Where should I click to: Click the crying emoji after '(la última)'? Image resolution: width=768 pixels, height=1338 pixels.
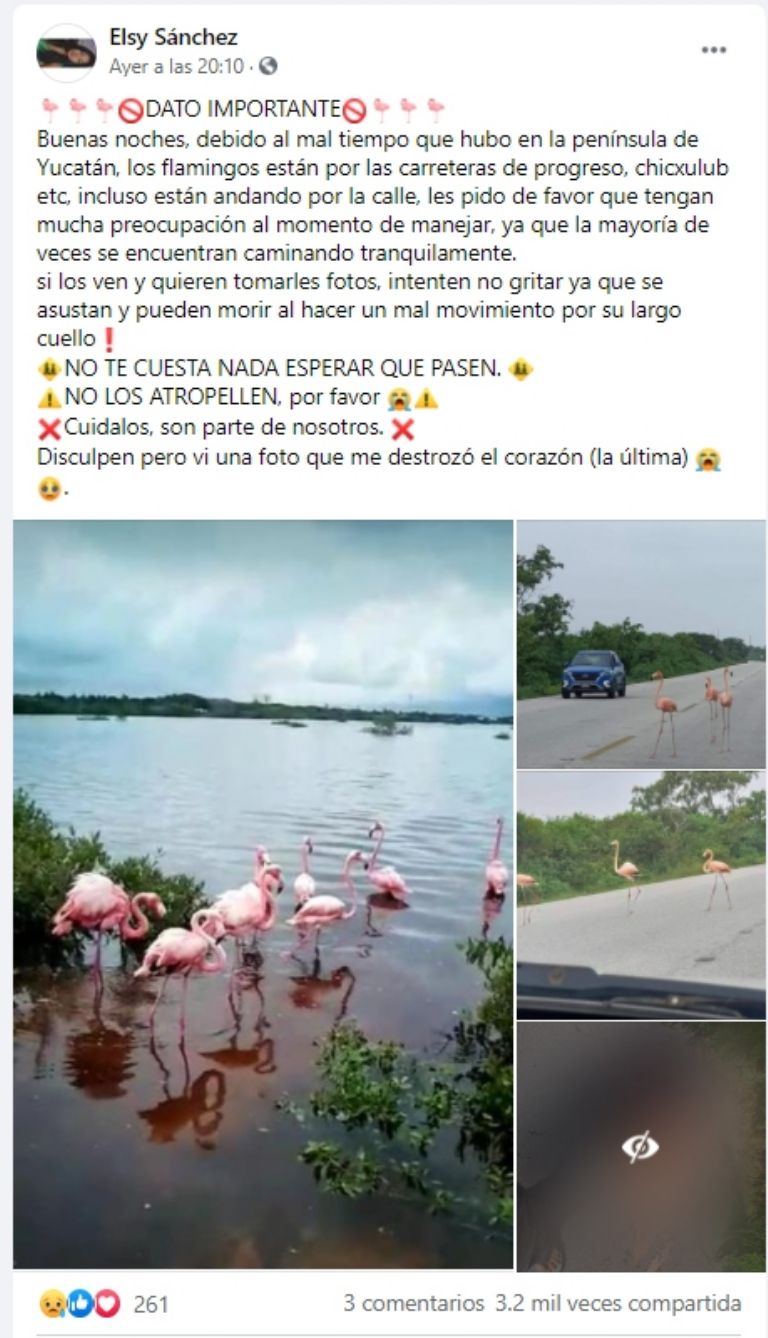tap(708, 459)
